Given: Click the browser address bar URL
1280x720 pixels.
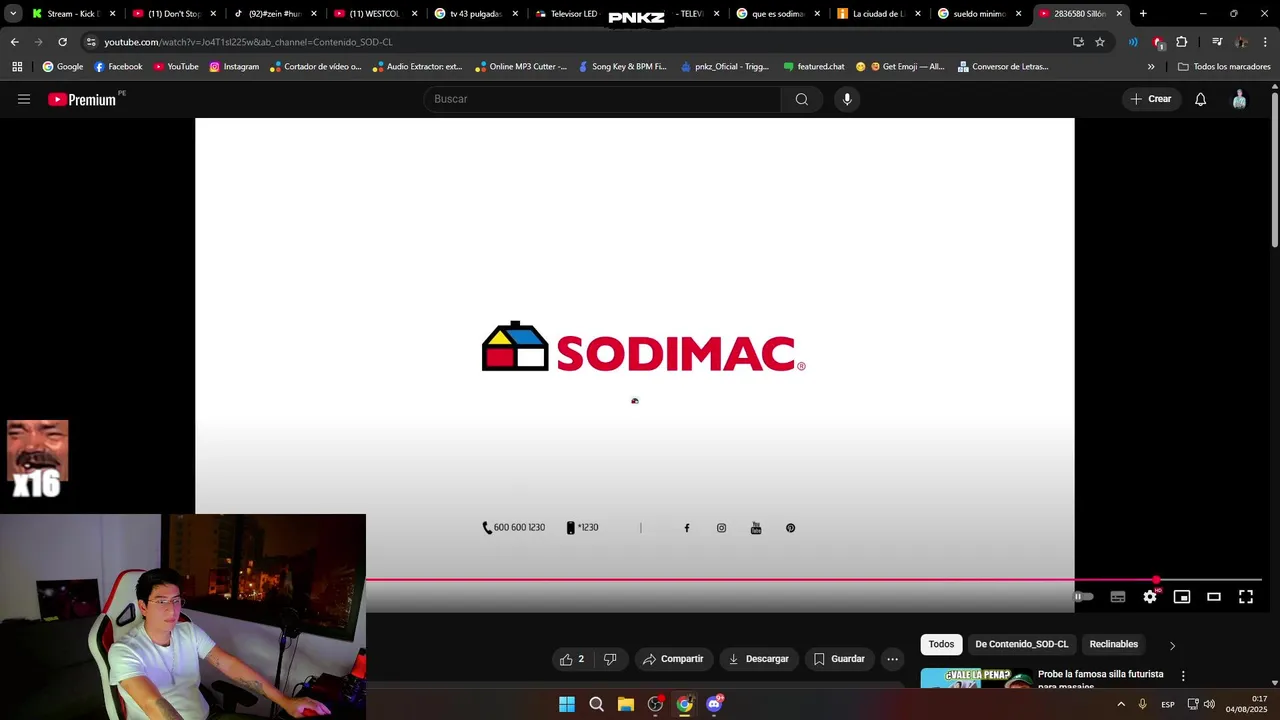Looking at the screenshot, I should coord(248,42).
